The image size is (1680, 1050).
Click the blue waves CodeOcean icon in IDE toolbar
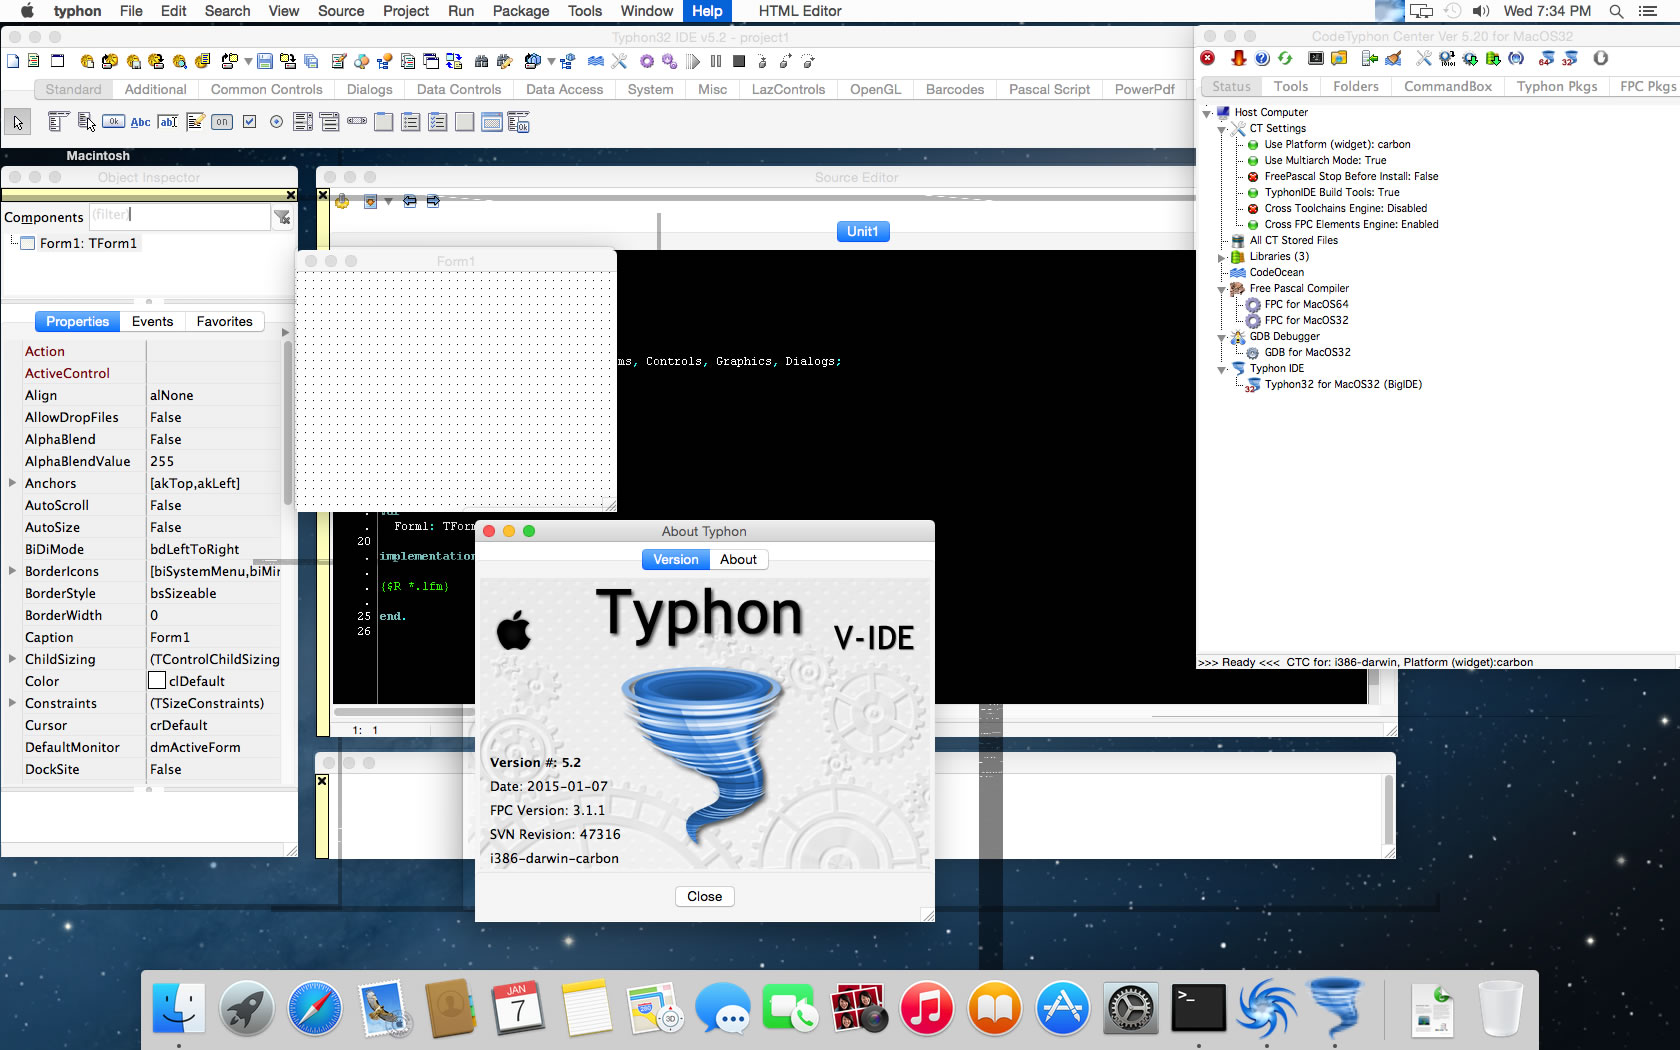[x=596, y=61]
